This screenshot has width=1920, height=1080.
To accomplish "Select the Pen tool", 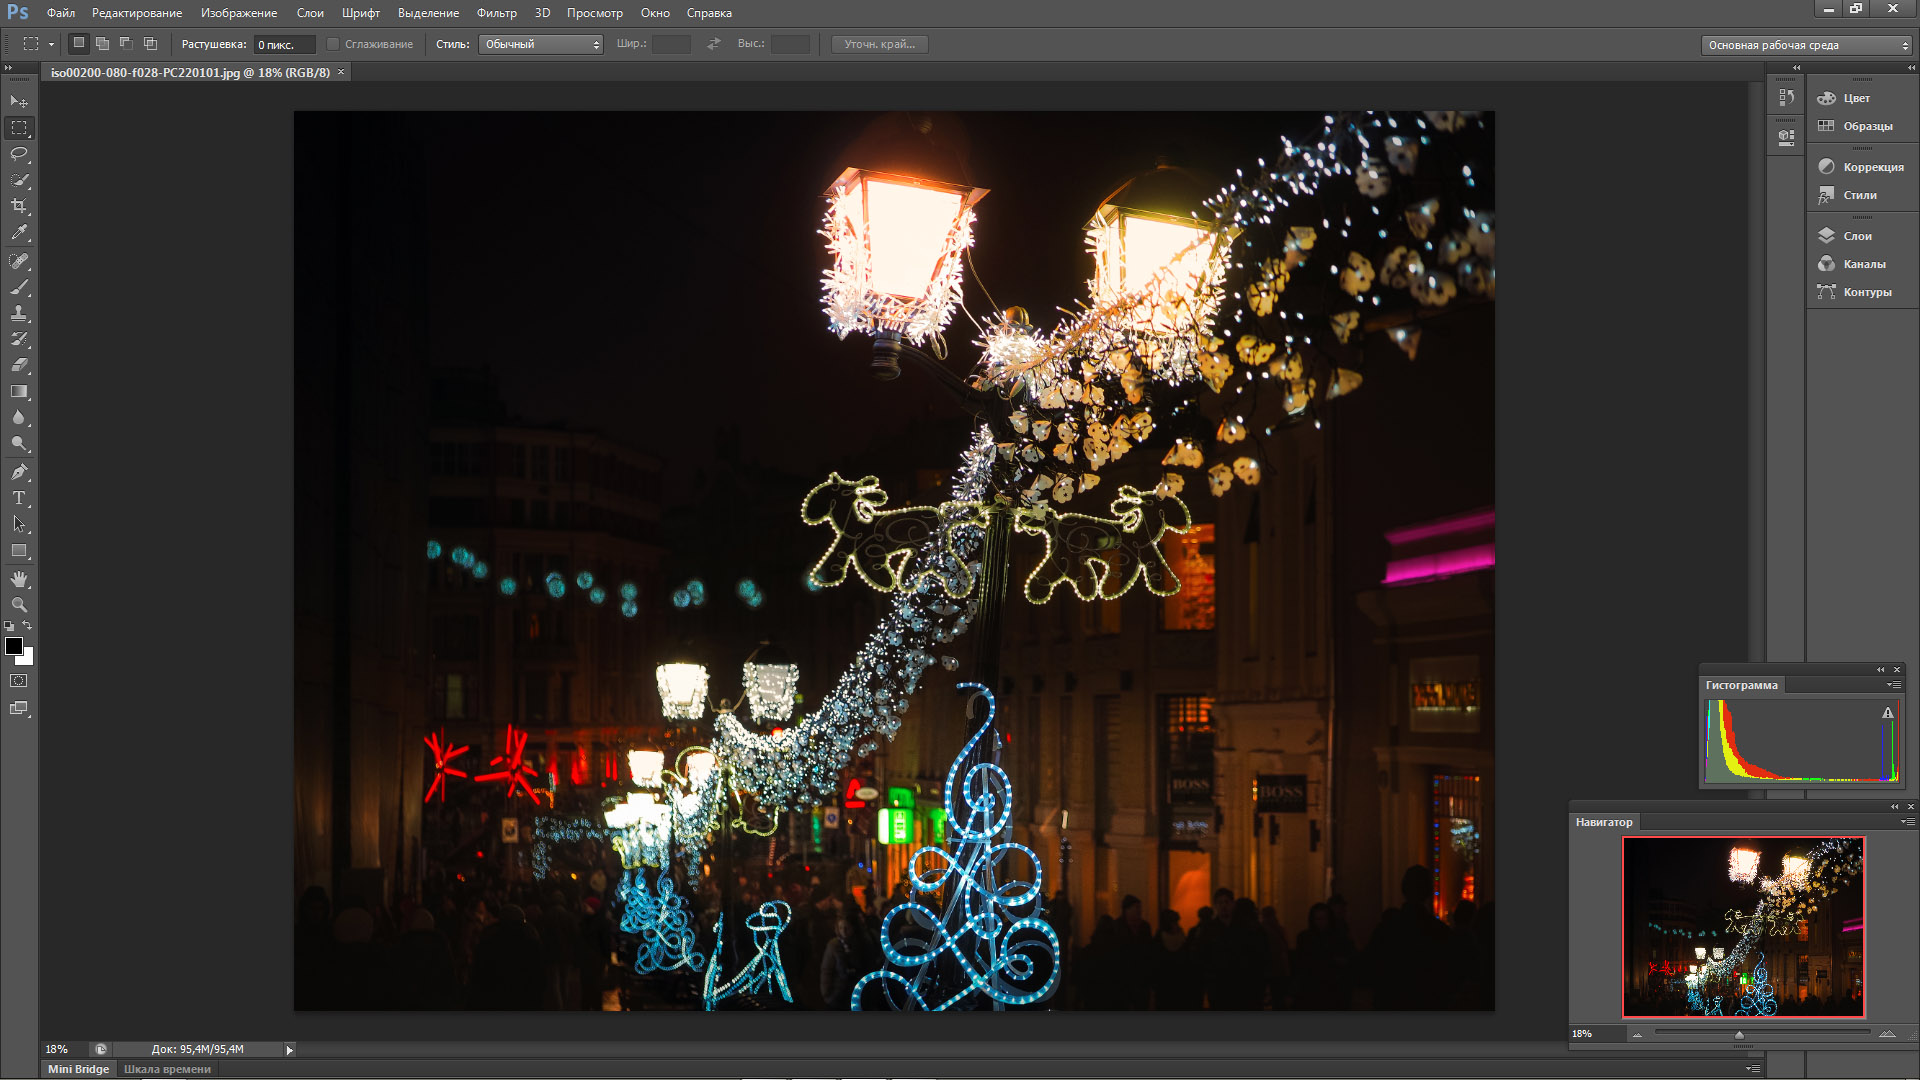I will 19,472.
